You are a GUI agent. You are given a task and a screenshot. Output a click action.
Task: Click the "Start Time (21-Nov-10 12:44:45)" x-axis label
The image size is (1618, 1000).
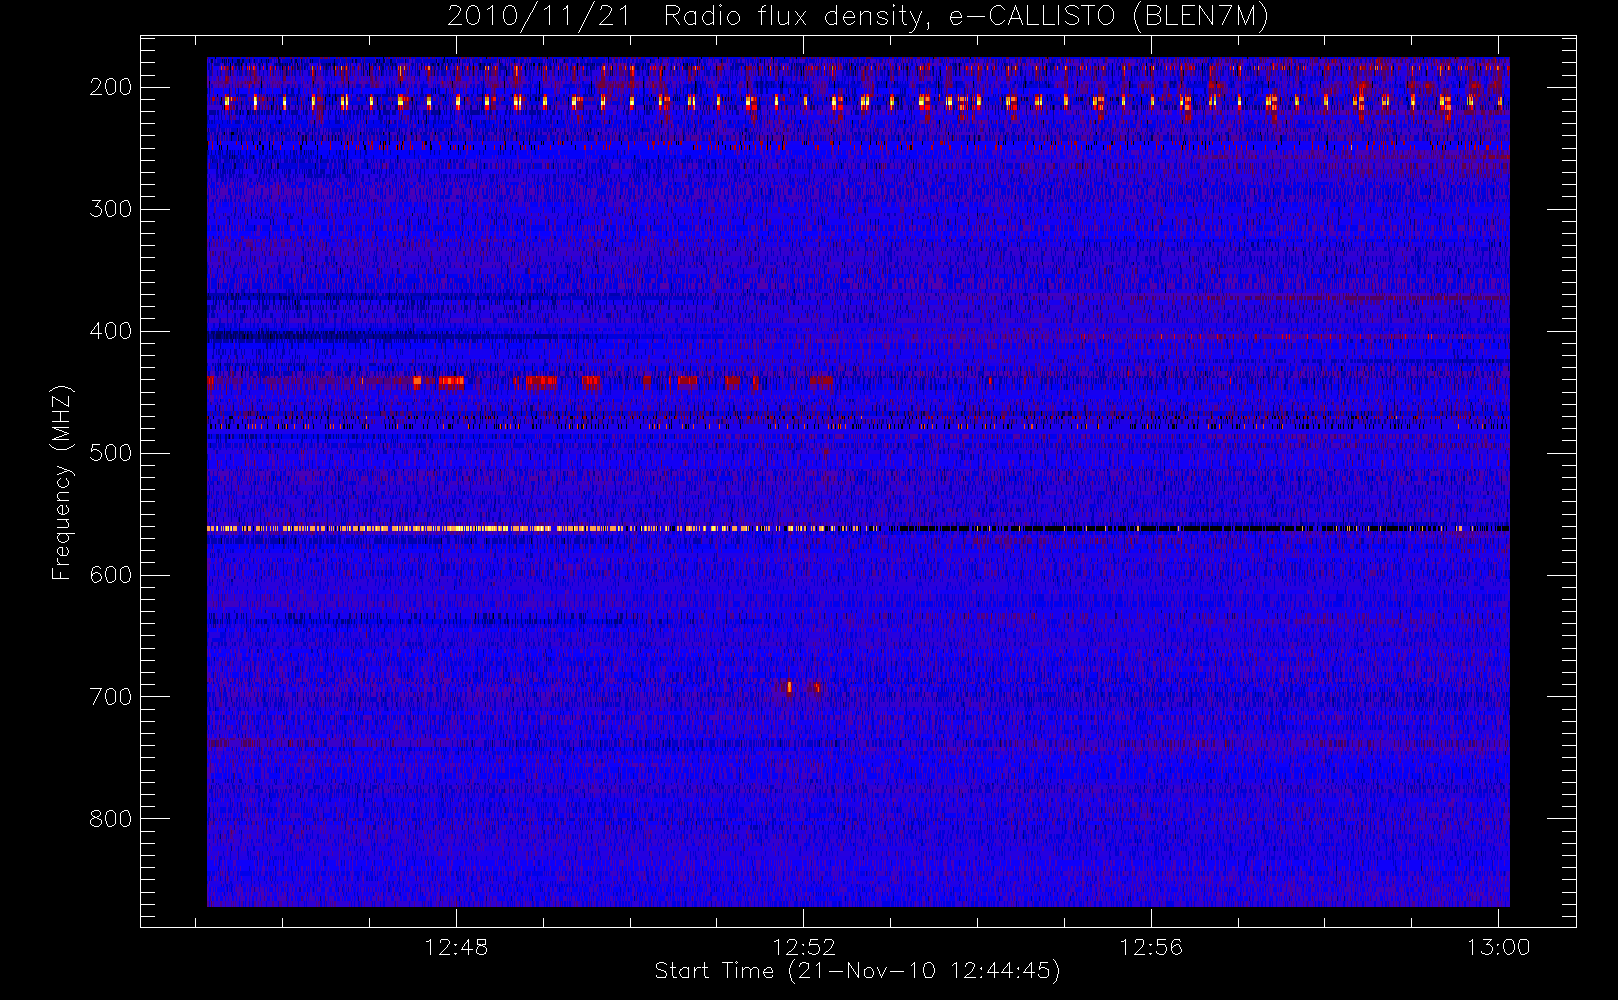point(857,970)
